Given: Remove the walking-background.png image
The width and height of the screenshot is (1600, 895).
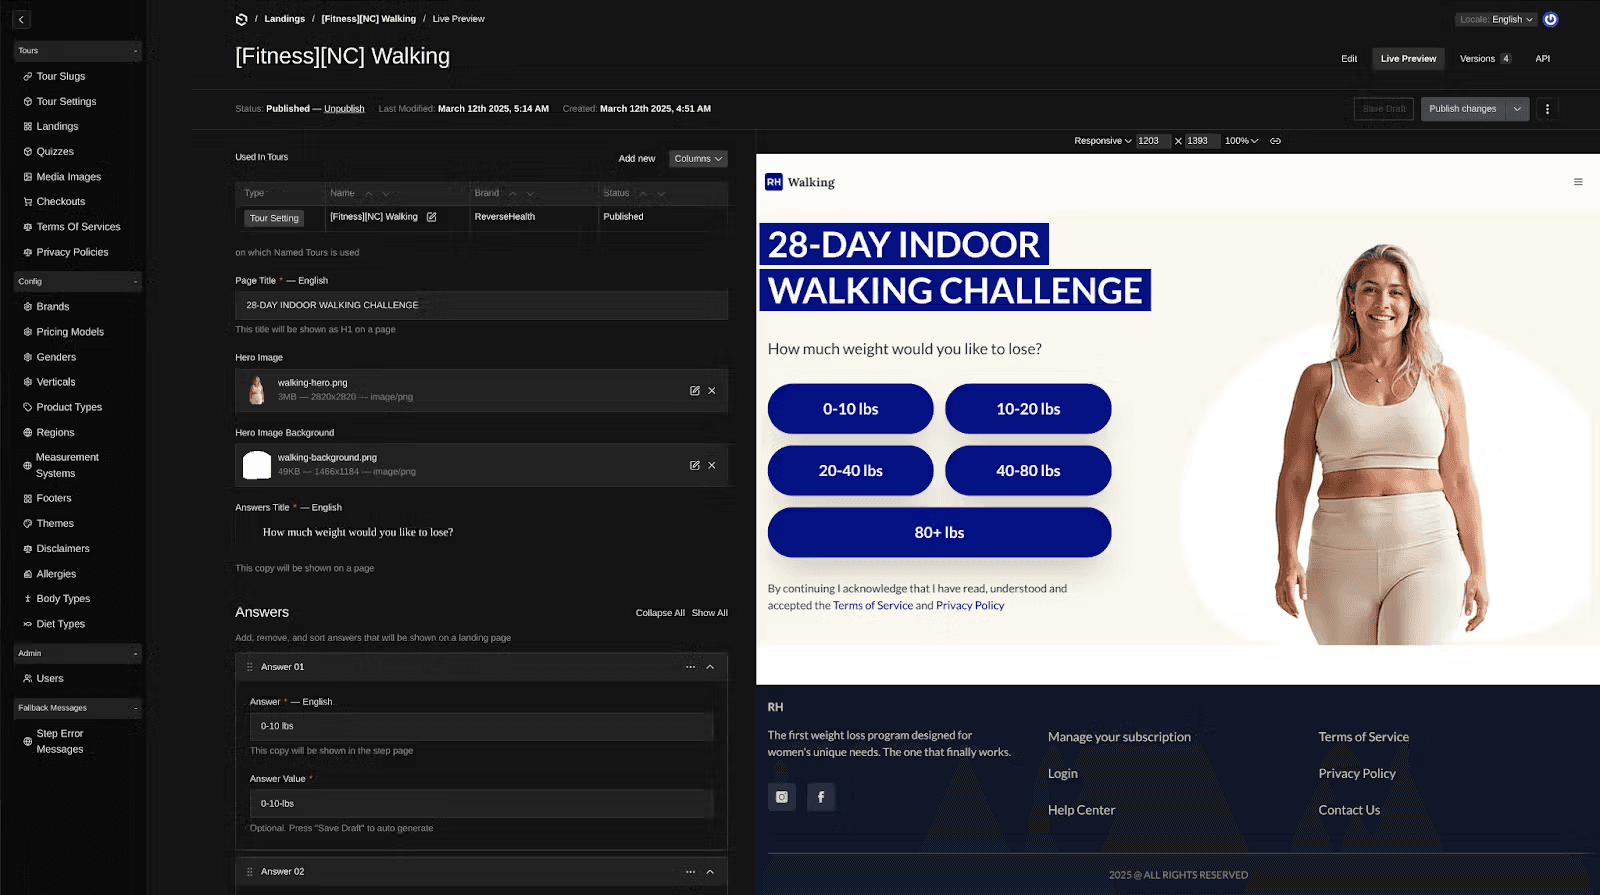Looking at the screenshot, I should tap(712, 466).
